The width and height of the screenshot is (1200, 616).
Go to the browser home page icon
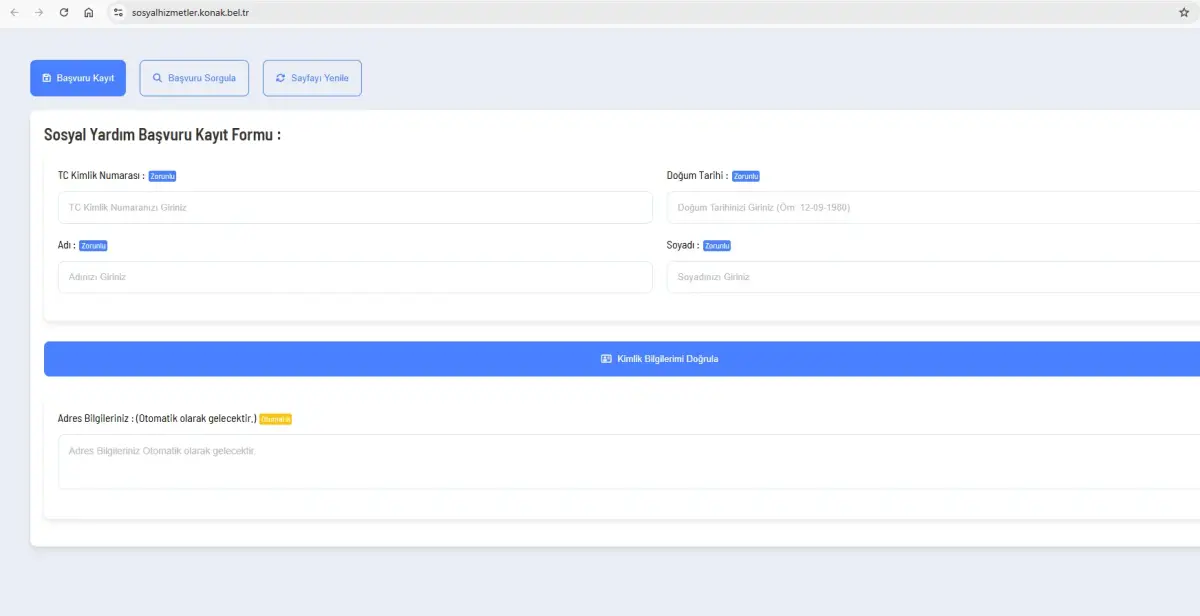[89, 13]
